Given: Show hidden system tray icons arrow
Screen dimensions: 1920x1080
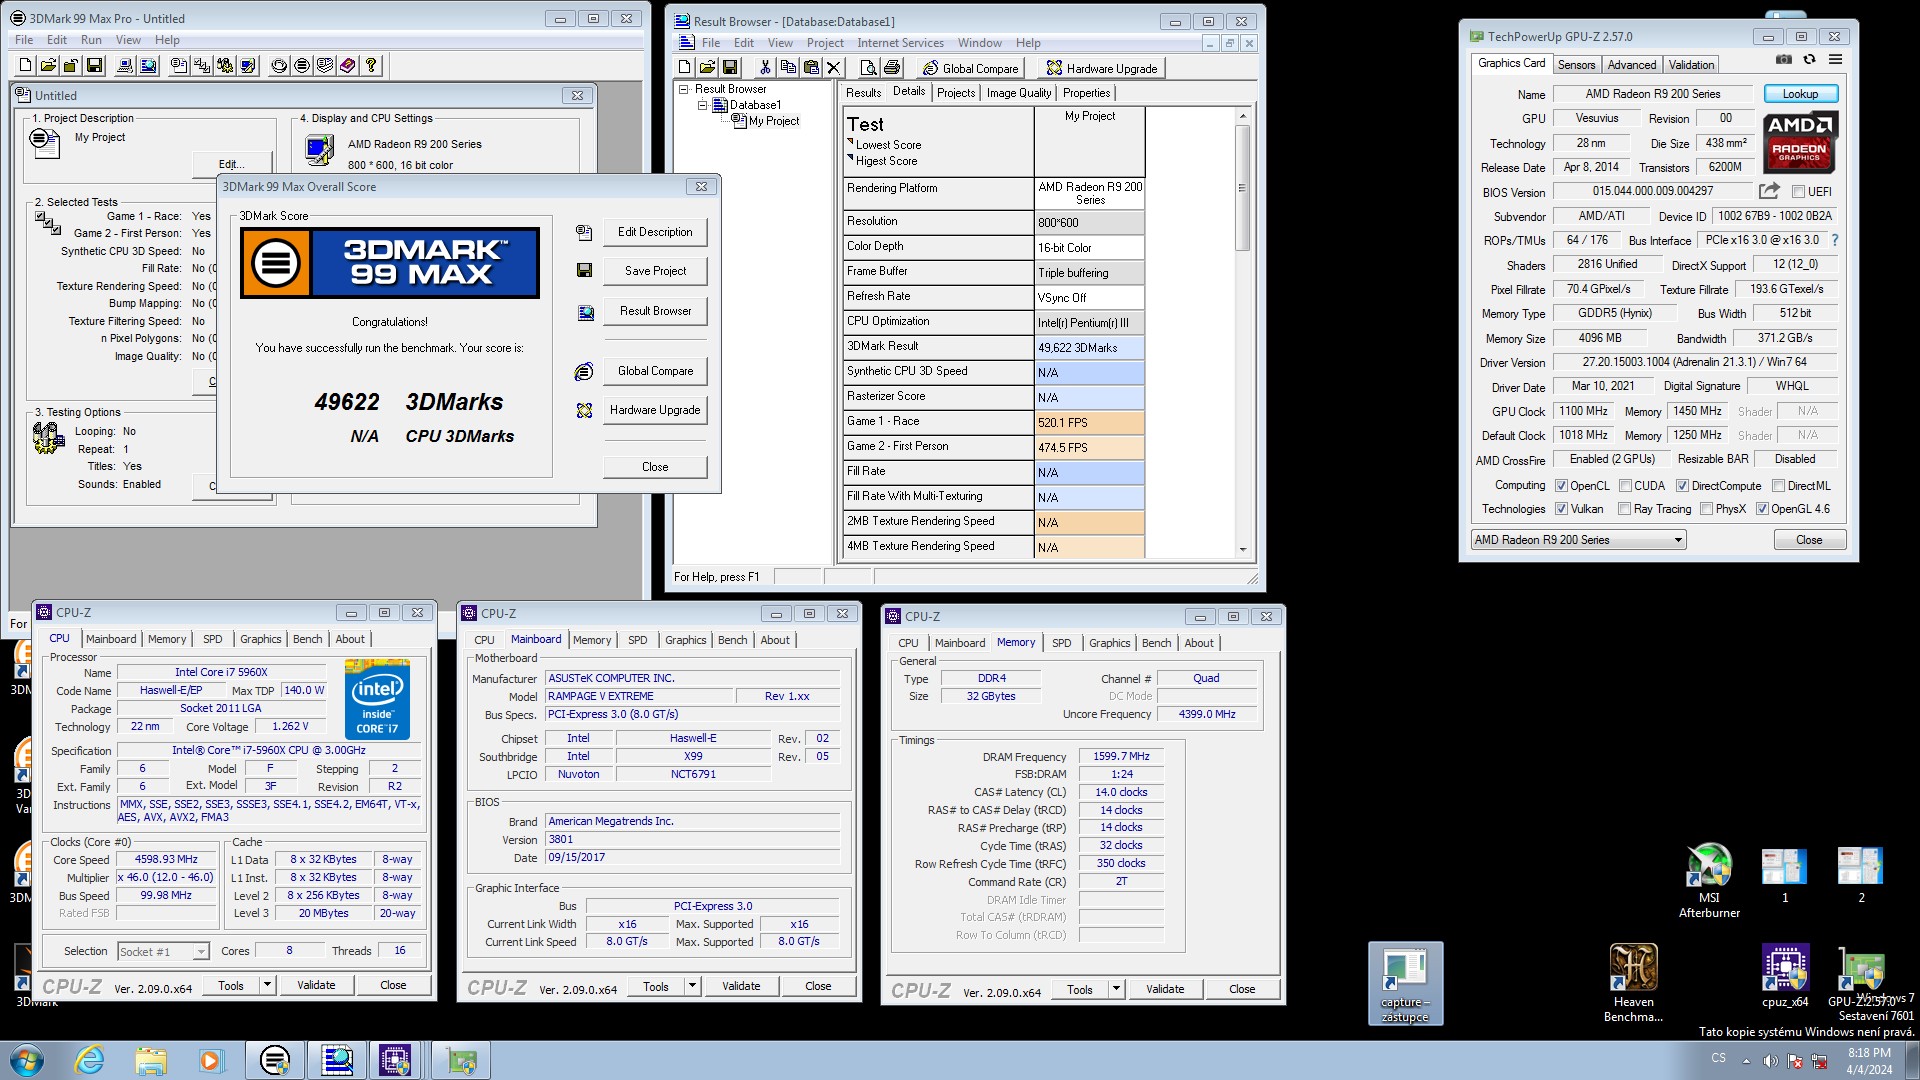Looking at the screenshot, I should [1746, 1061].
